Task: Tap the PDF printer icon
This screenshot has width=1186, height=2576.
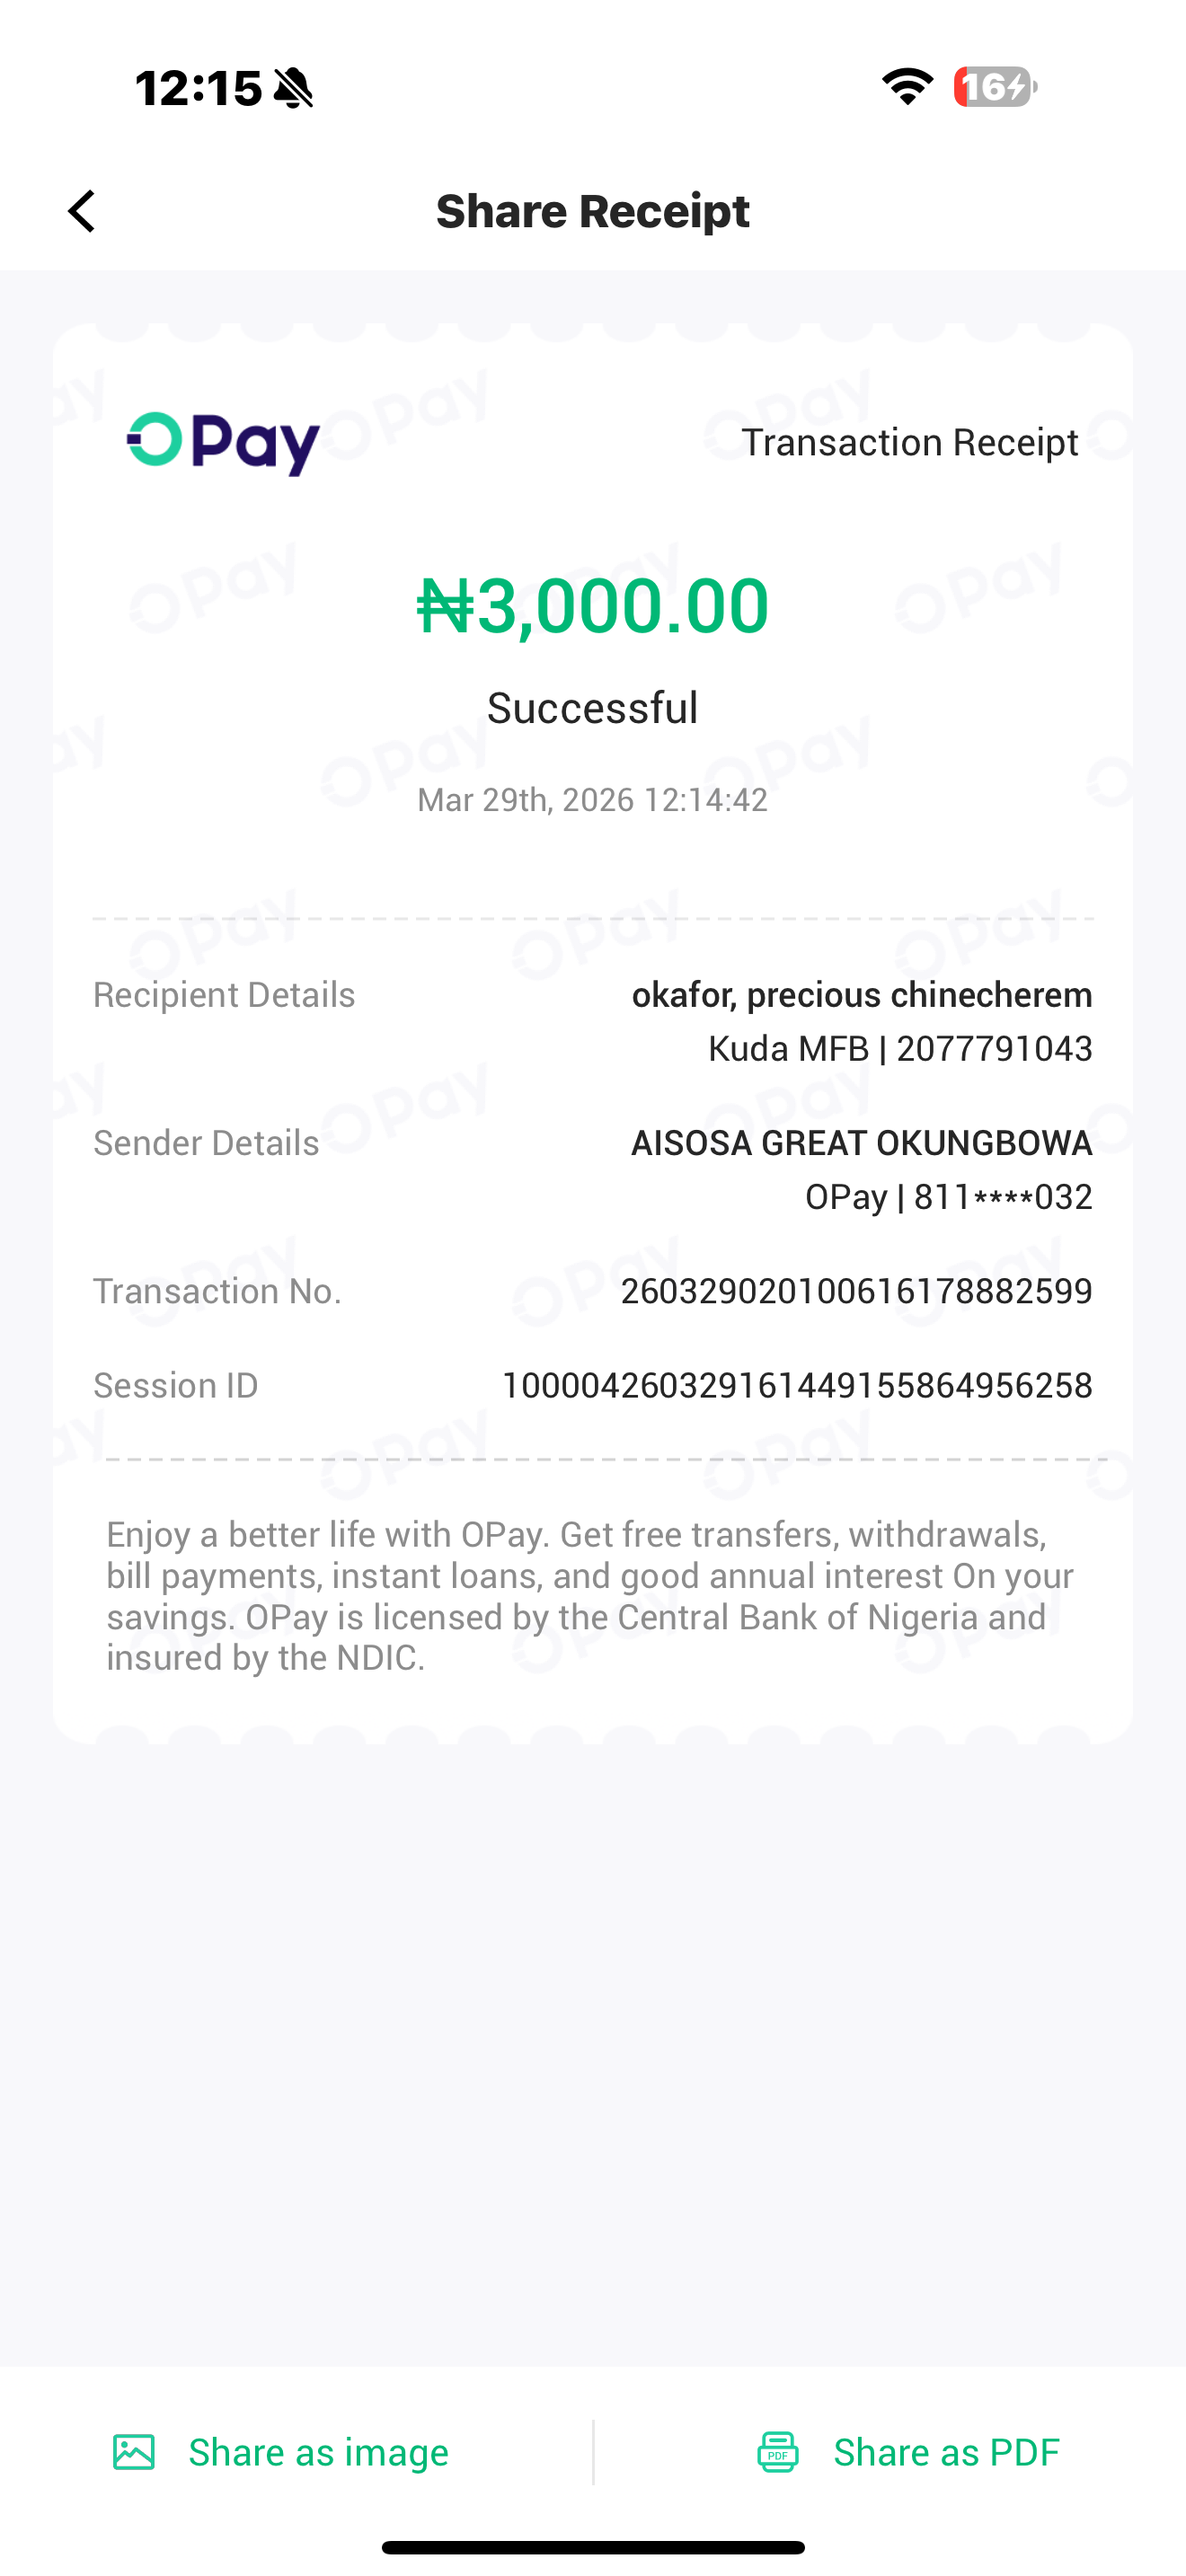Action: pyautogui.click(x=778, y=2452)
